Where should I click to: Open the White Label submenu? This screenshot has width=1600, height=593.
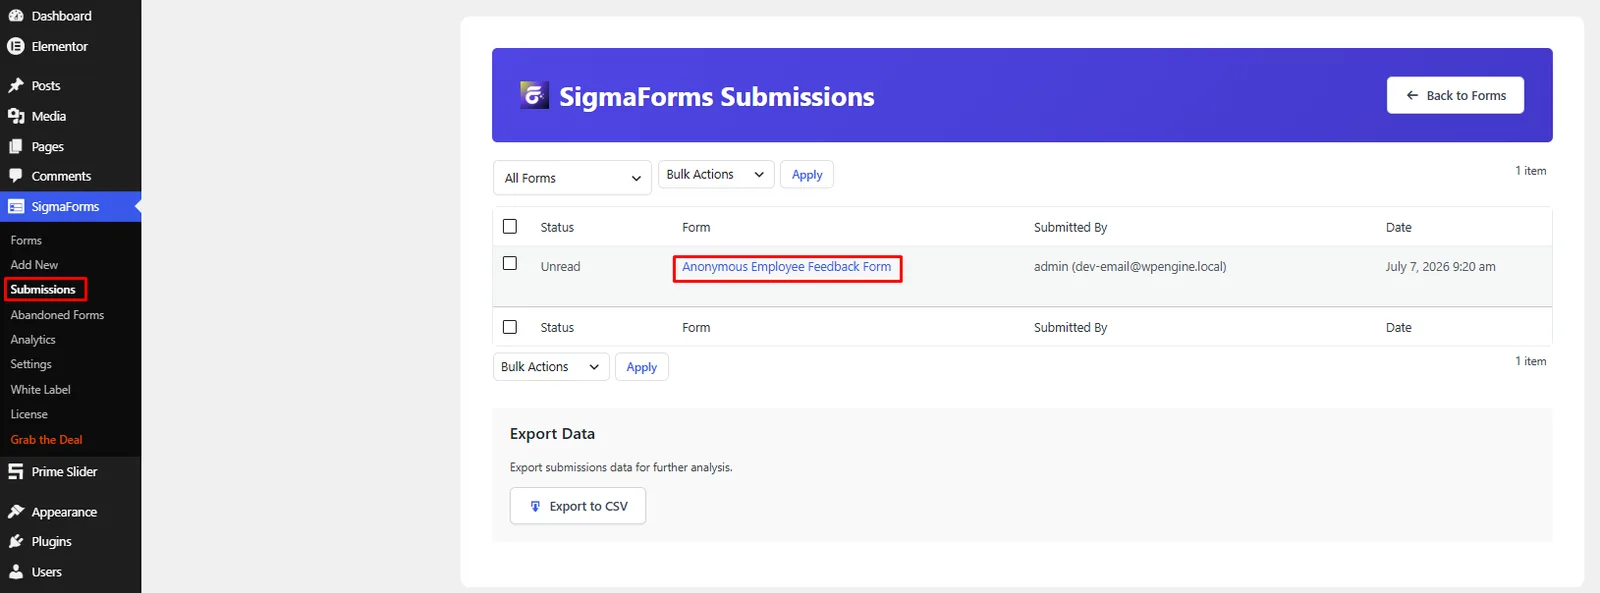[x=41, y=390]
